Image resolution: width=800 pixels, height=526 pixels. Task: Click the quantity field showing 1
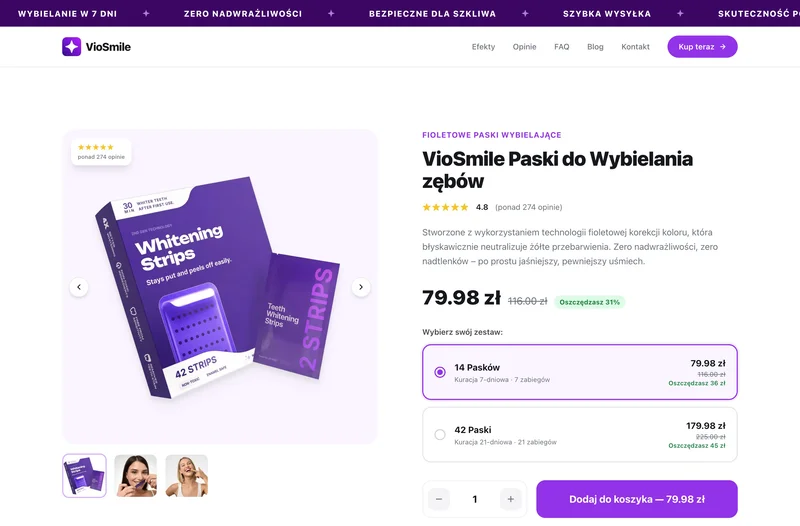click(475, 499)
